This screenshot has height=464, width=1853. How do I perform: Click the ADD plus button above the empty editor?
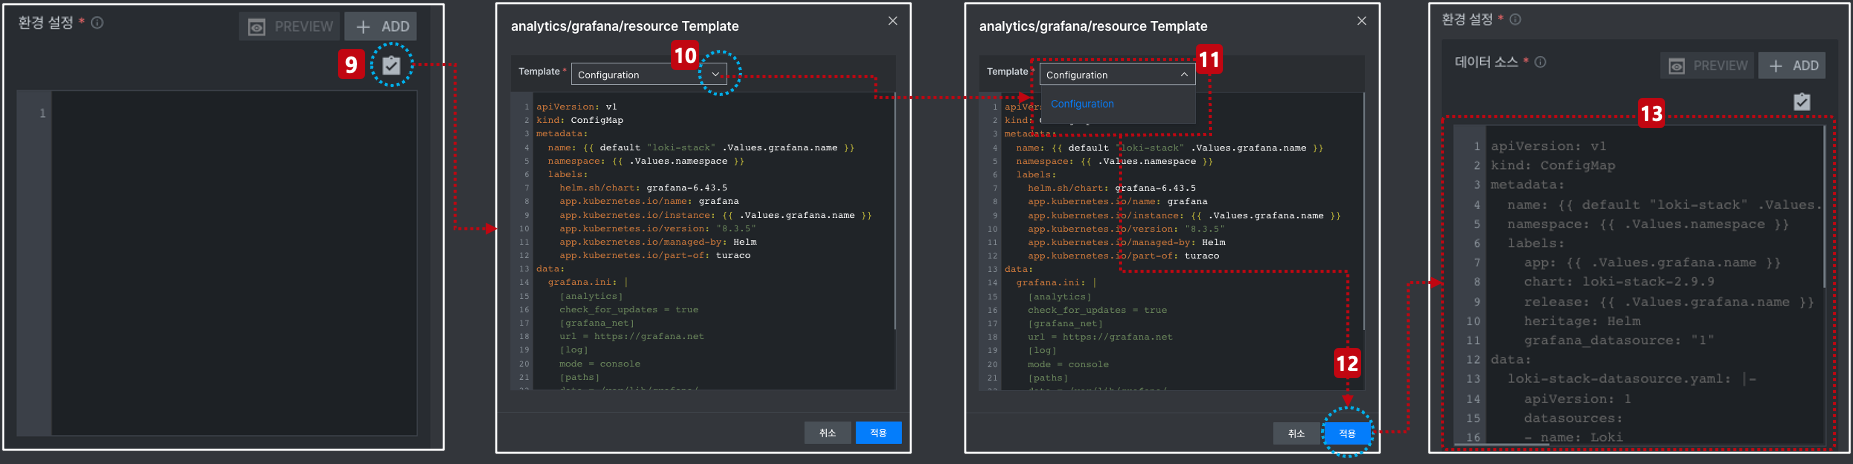pos(381,27)
